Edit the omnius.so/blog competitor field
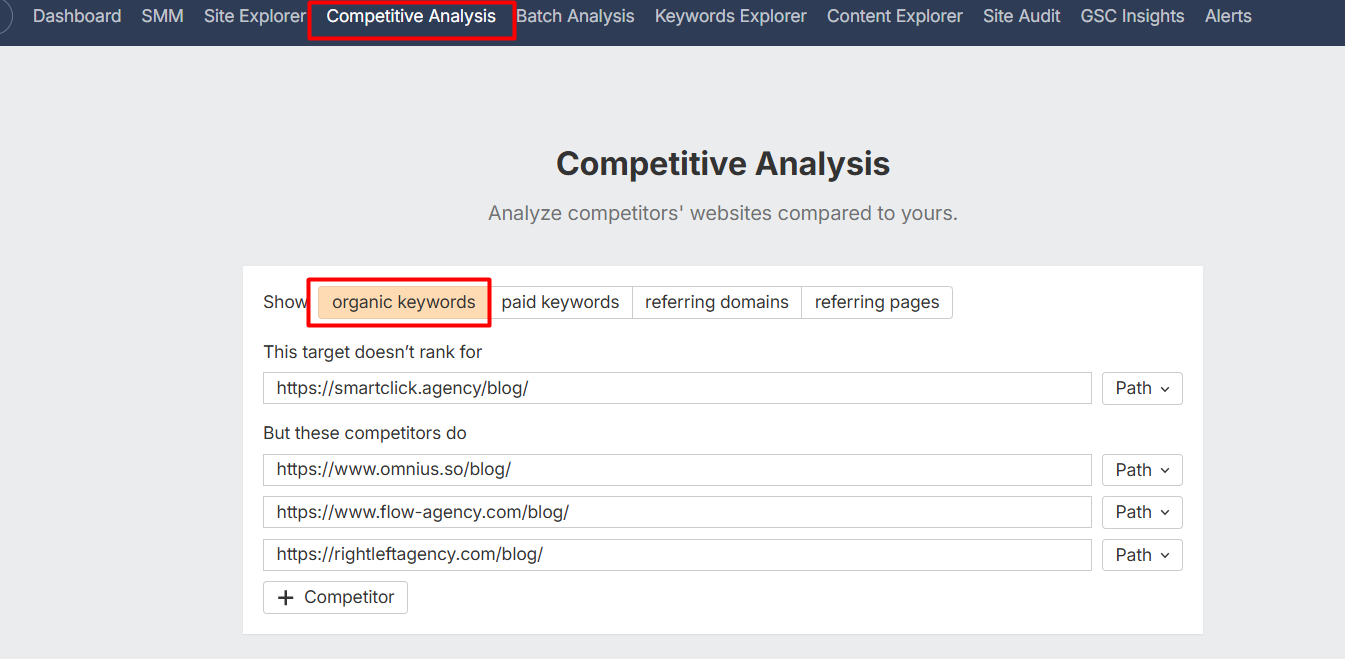Image resolution: width=1345 pixels, height=659 pixels. 677,470
